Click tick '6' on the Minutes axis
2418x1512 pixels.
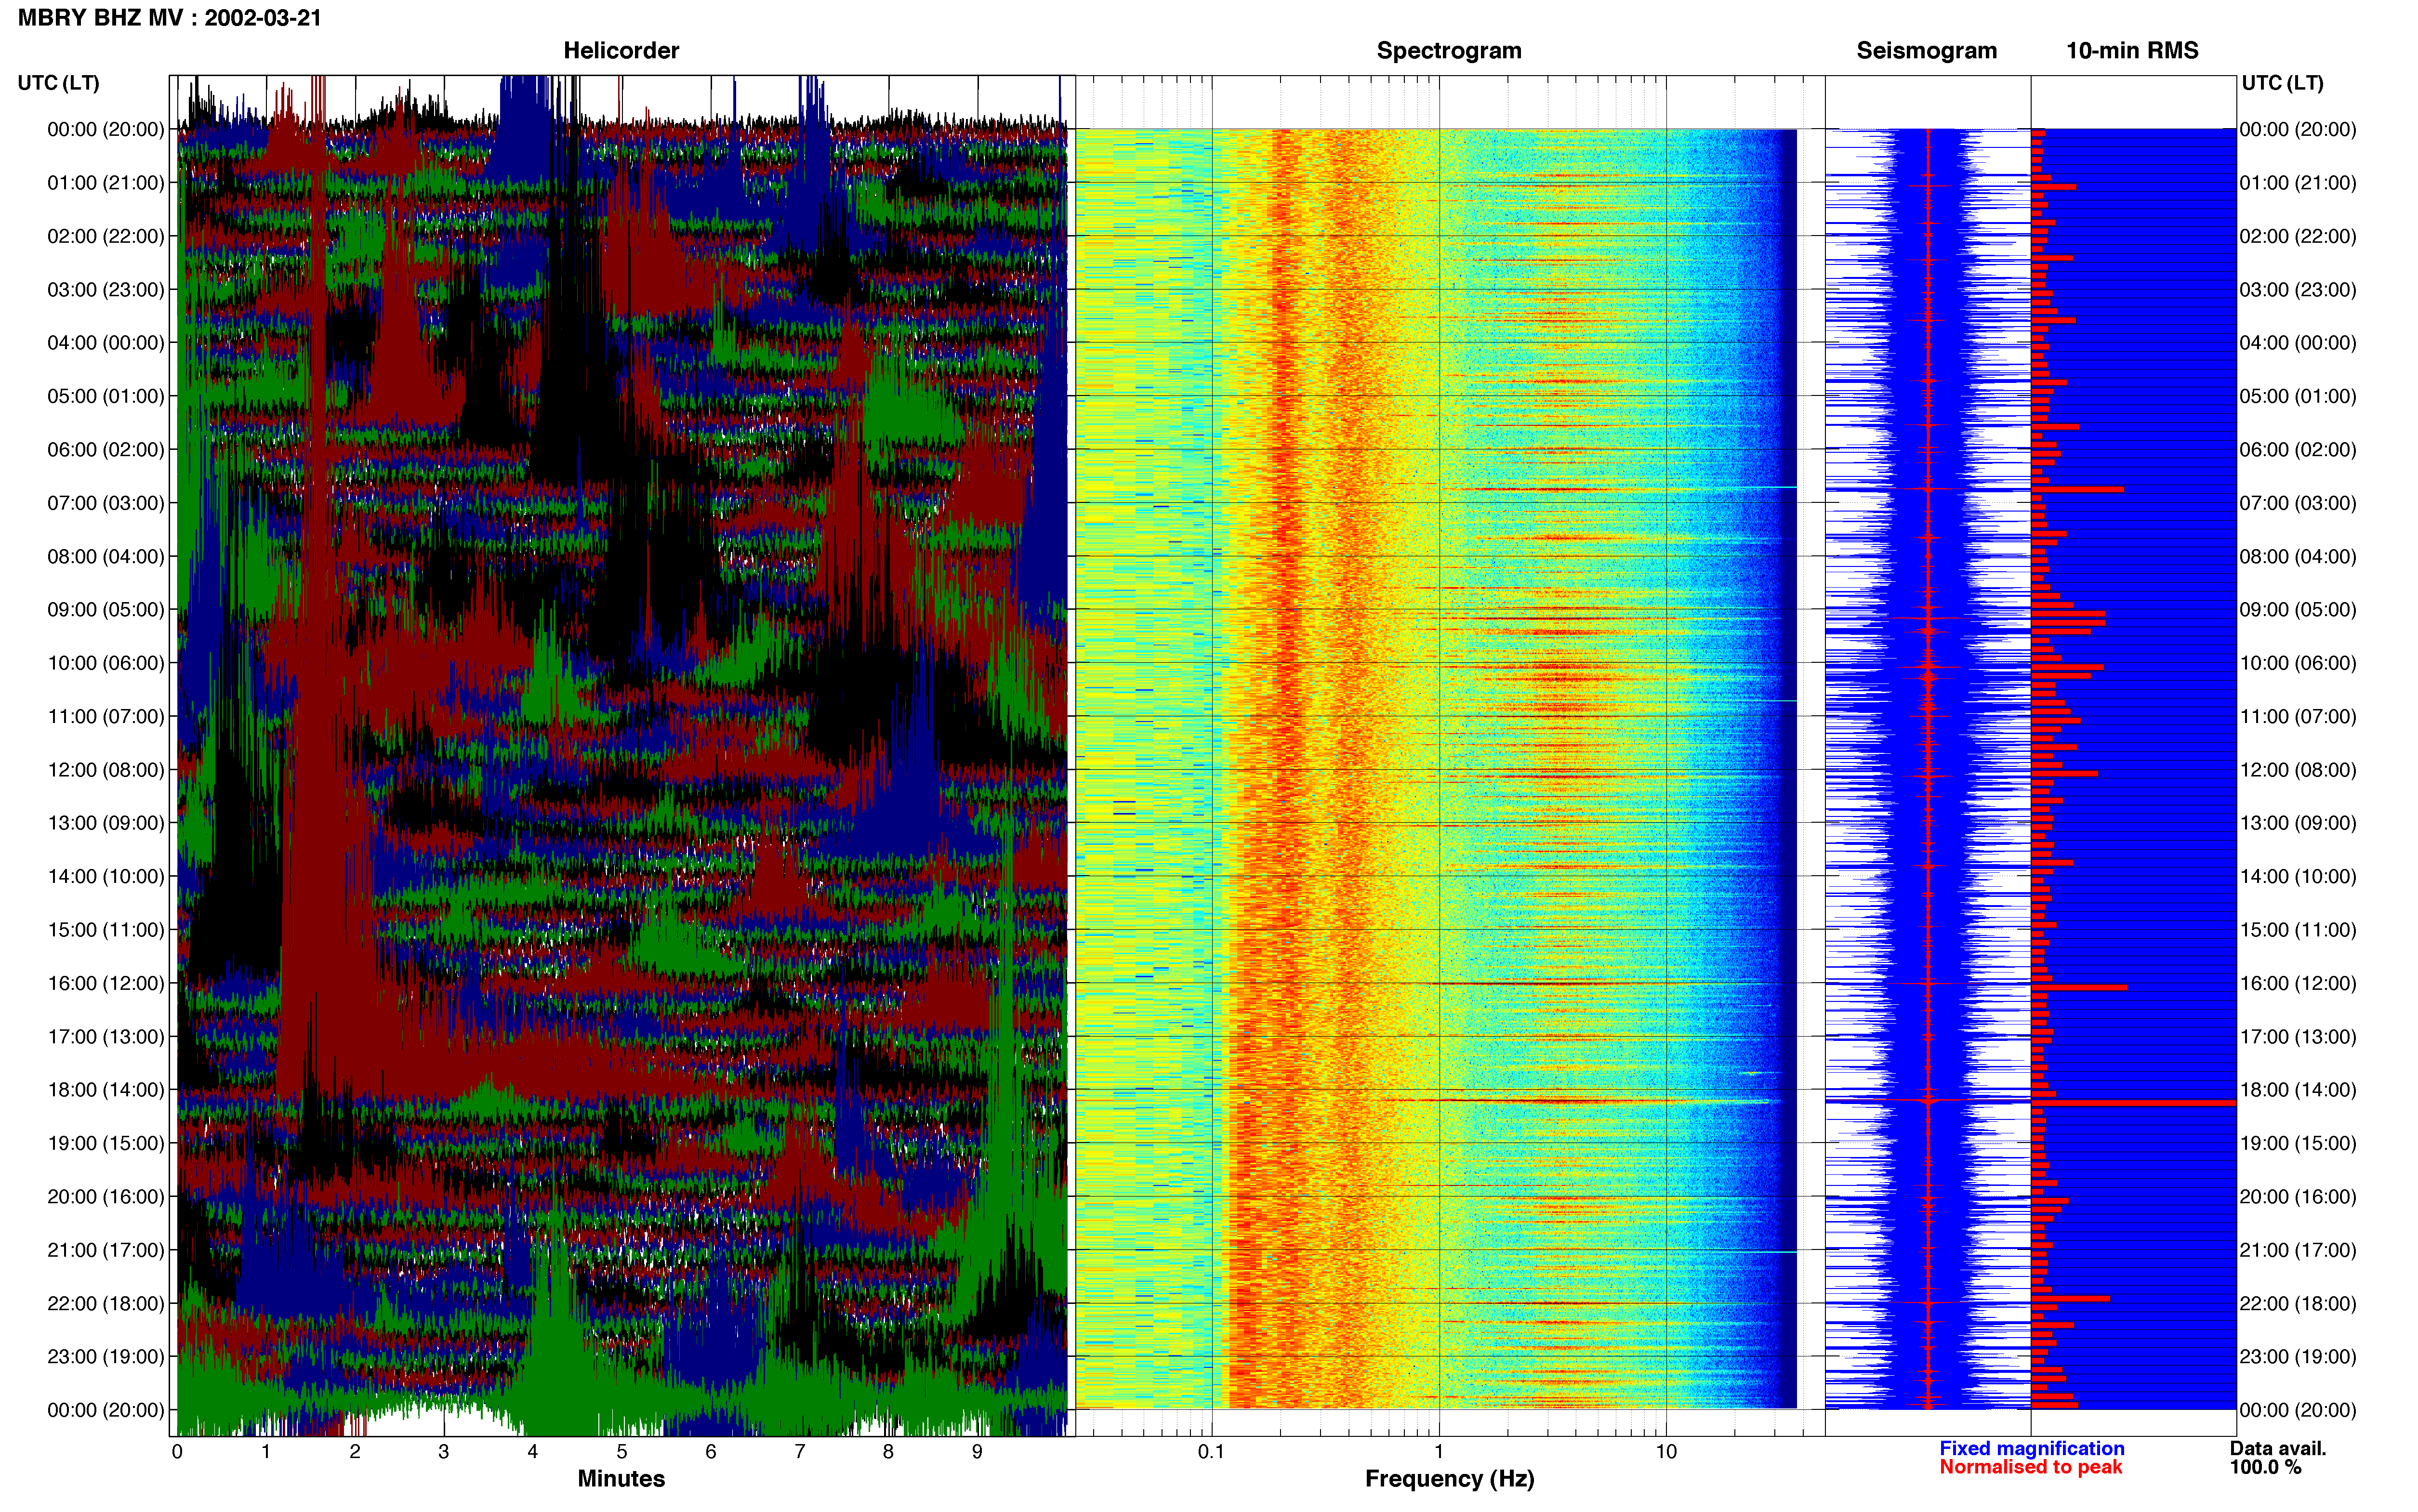[x=711, y=1452]
